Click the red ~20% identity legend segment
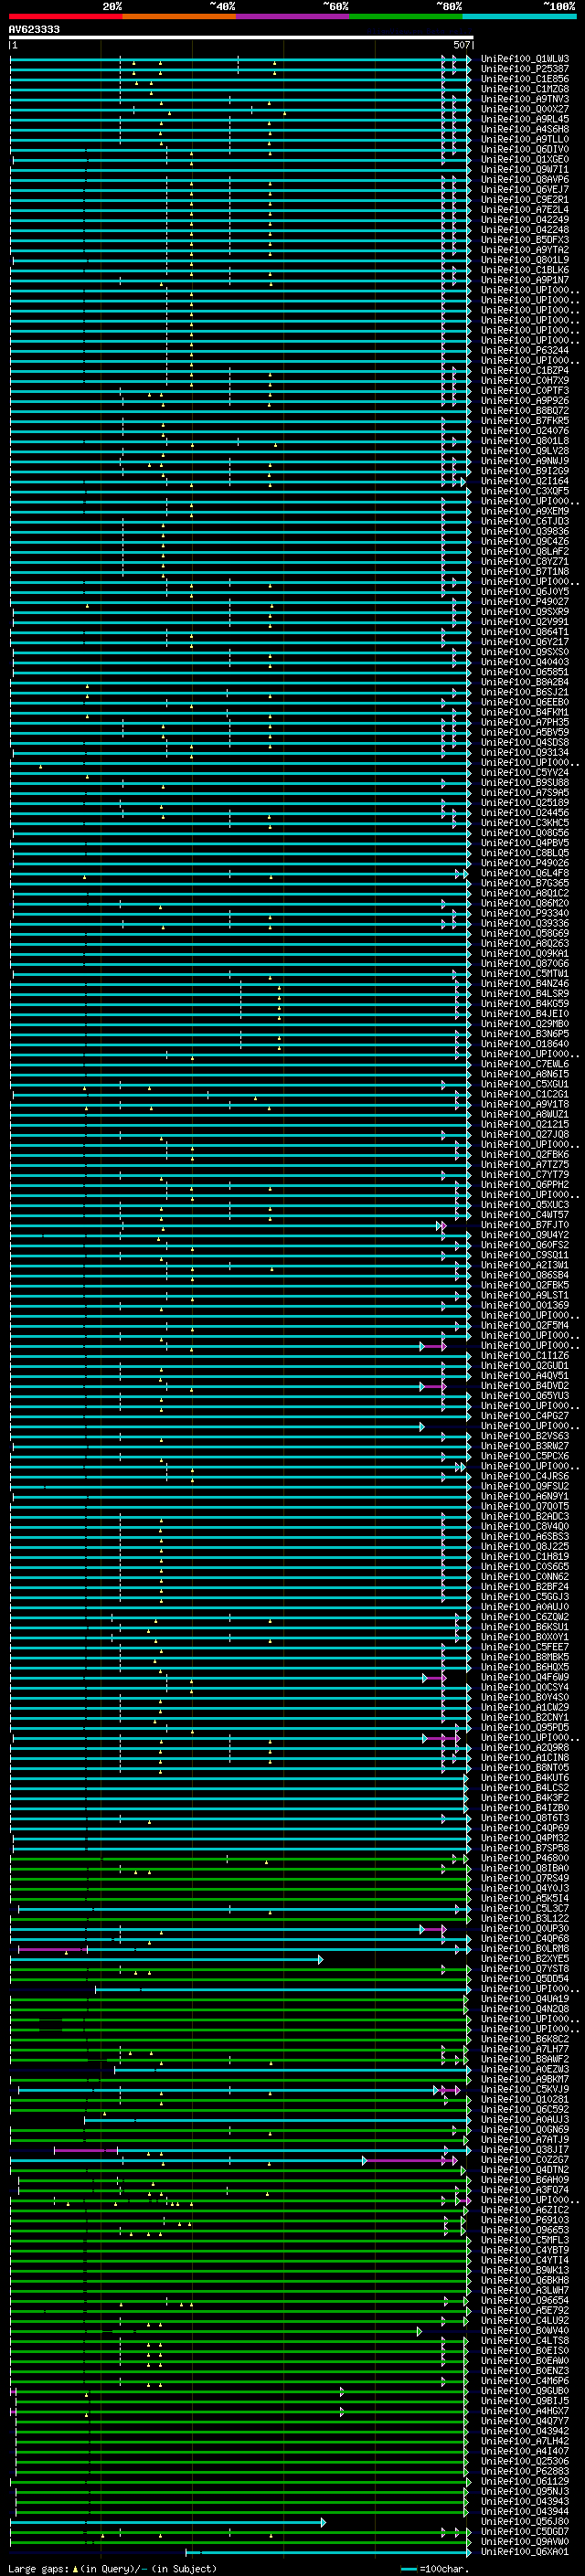This screenshot has width=585, height=2576. coord(66,16)
